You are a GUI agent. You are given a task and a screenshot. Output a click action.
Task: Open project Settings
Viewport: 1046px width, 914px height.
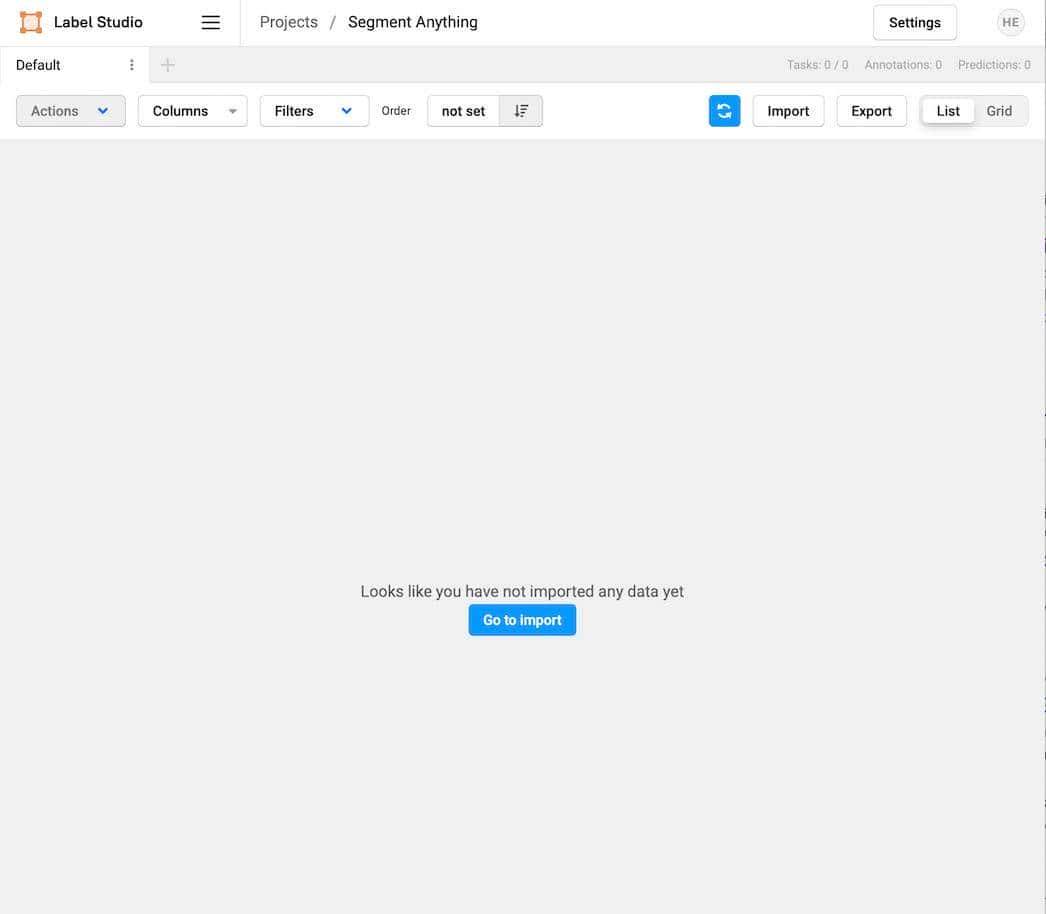pos(915,23)
